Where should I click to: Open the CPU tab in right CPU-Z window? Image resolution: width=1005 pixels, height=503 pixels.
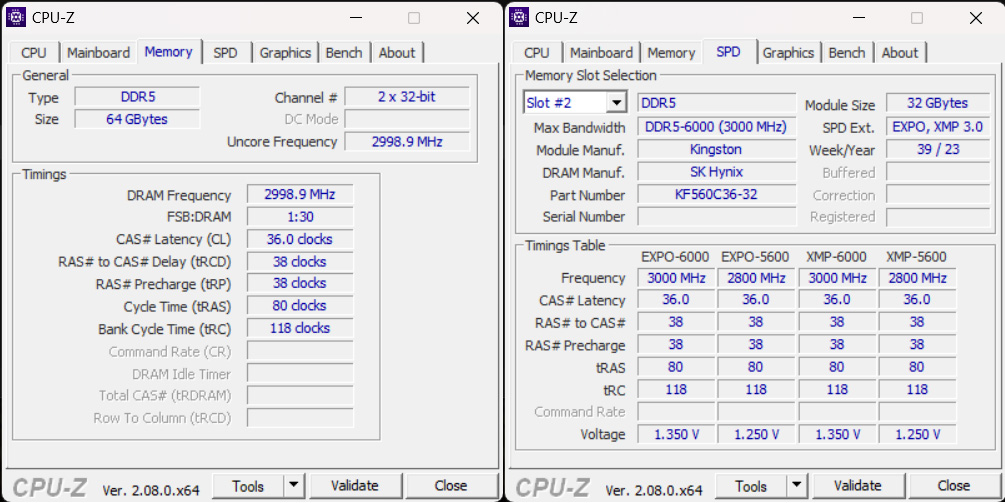tap(536, 53)
